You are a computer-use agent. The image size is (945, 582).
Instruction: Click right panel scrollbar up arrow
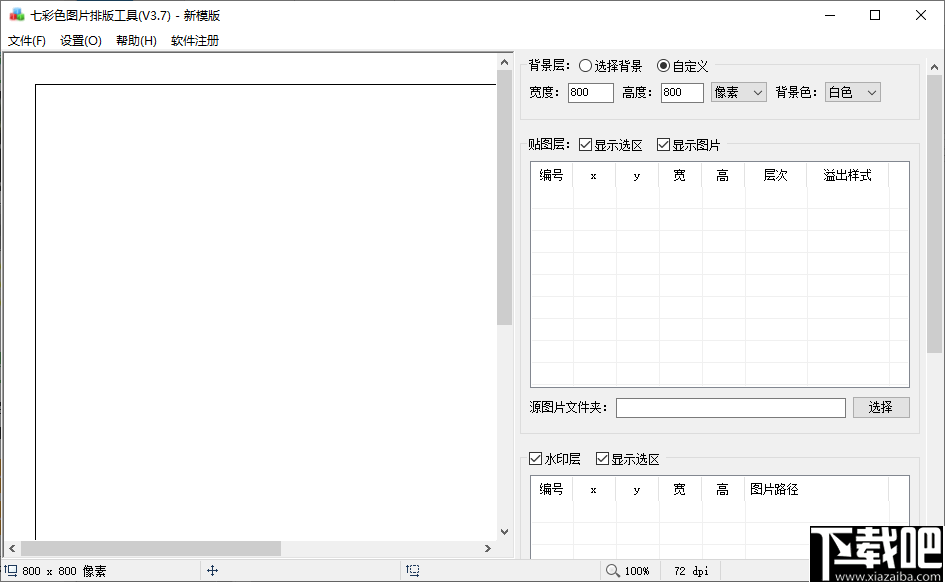[x=934, y=67]
